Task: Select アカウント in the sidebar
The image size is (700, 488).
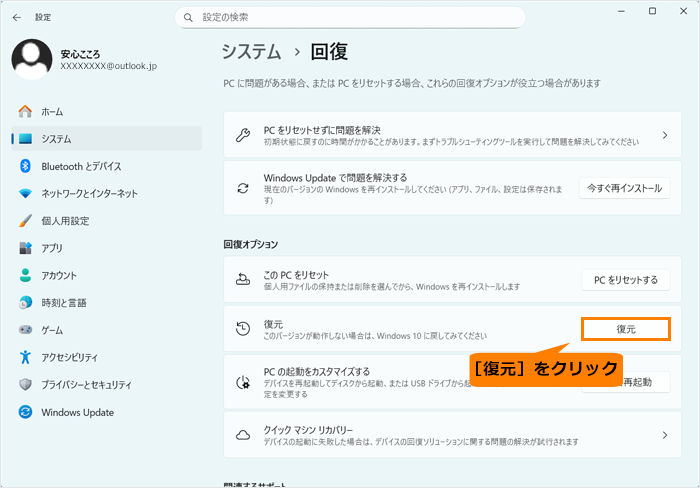Action: [59, 275]
